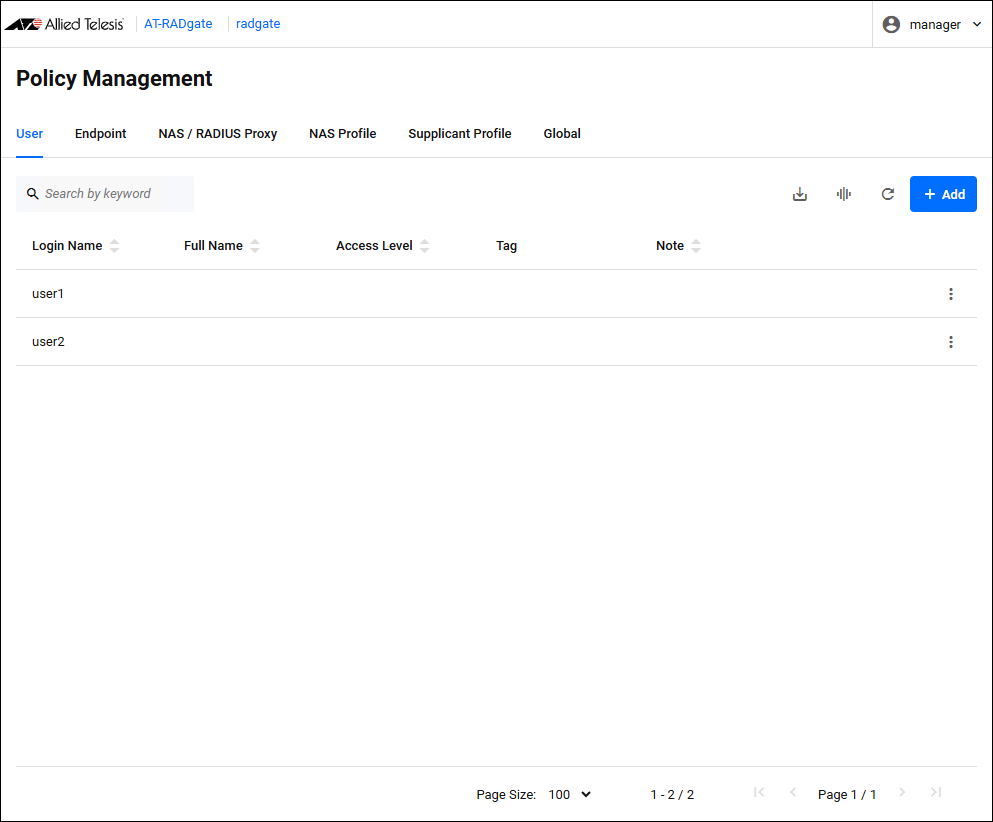Click the radgate link in header
This screenshot has height=822, width=993.
258,24
